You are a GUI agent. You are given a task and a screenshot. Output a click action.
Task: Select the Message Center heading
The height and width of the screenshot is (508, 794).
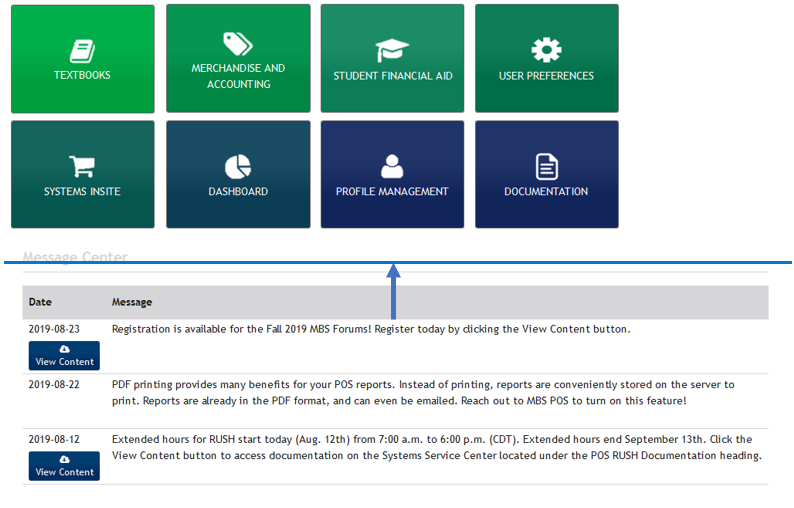tap(75, 258)
